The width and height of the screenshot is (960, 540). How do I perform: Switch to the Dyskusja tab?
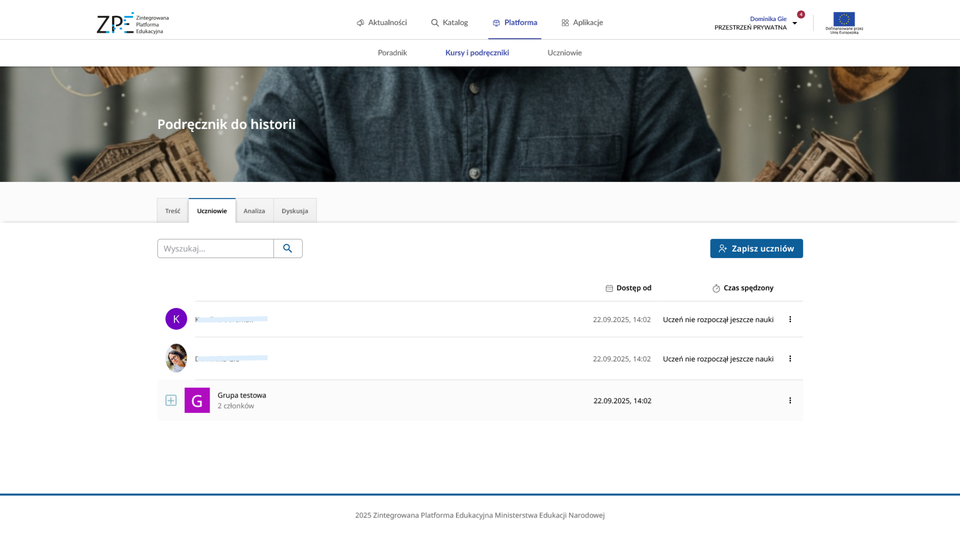tap(295, 211)
